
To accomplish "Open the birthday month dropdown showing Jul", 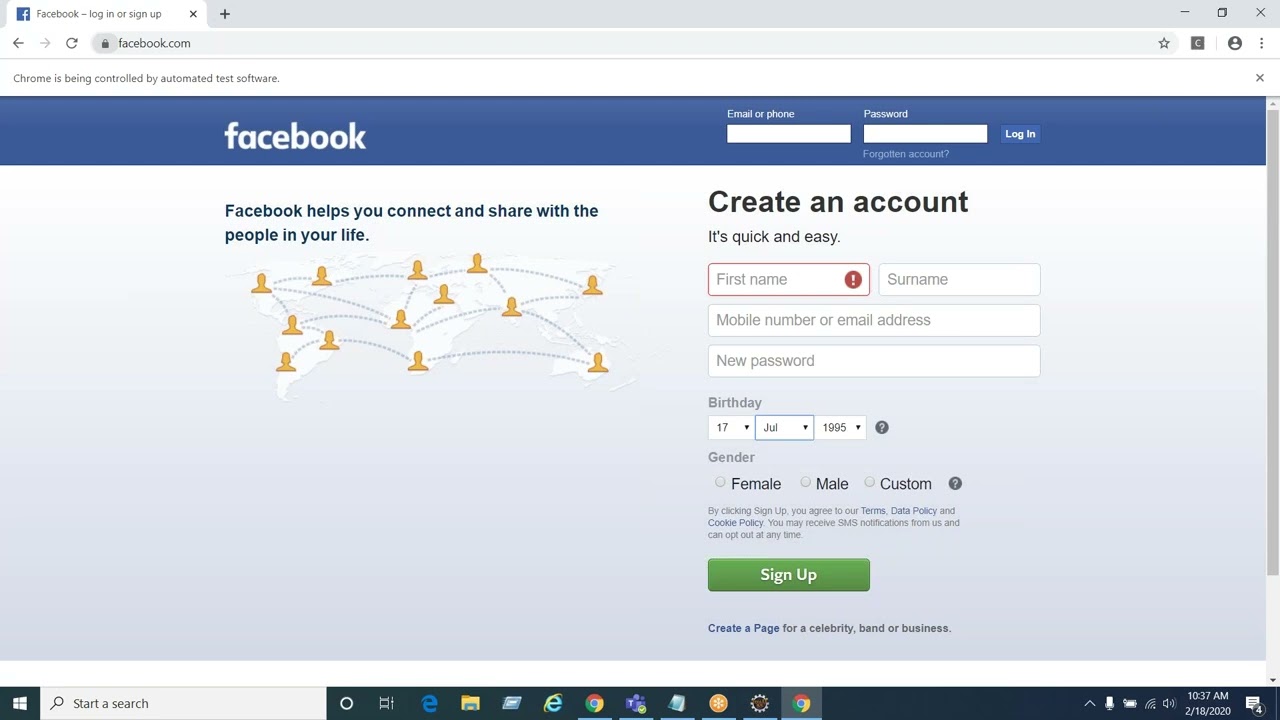I will tap(784, 427).
